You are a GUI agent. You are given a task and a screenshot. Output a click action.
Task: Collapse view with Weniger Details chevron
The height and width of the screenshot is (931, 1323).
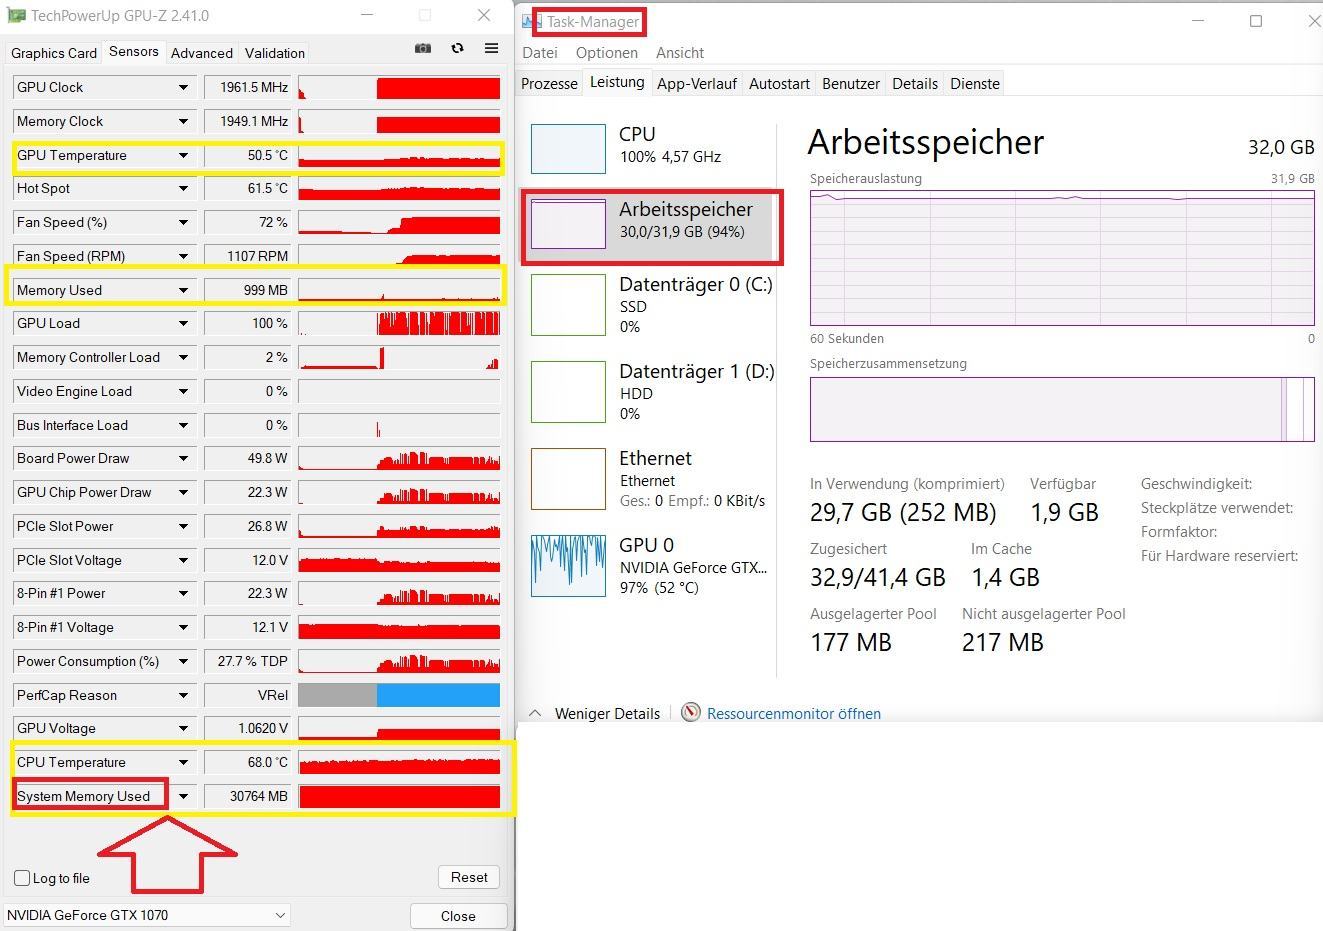point(535,713)
